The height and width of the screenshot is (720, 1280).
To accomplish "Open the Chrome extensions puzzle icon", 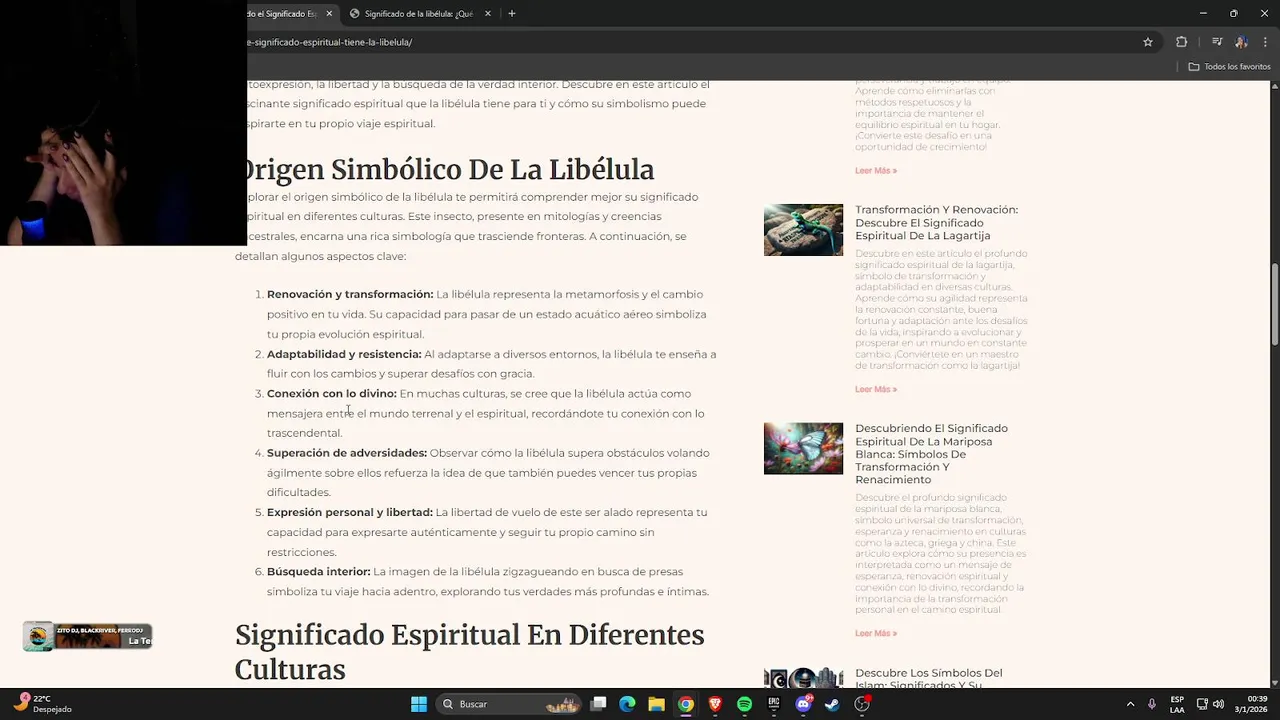I will pos(1181,42).
